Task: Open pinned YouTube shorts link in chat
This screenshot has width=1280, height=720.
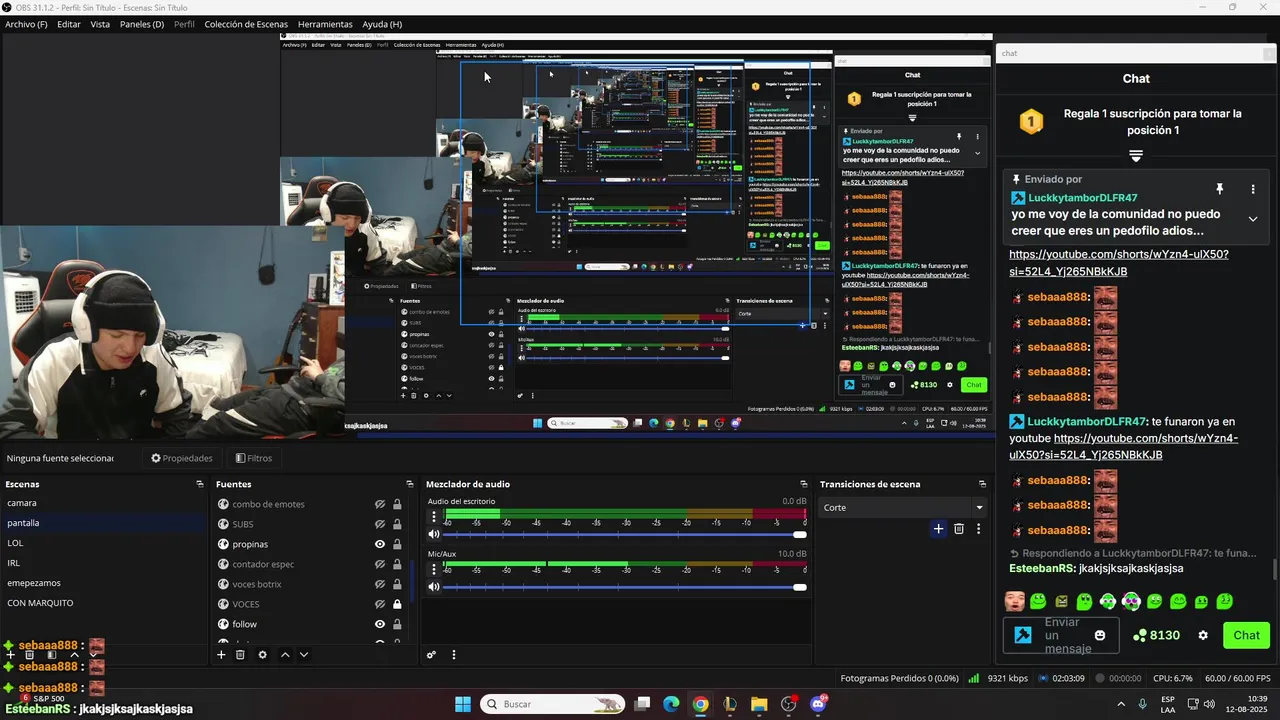Action: coord(1119,263)
